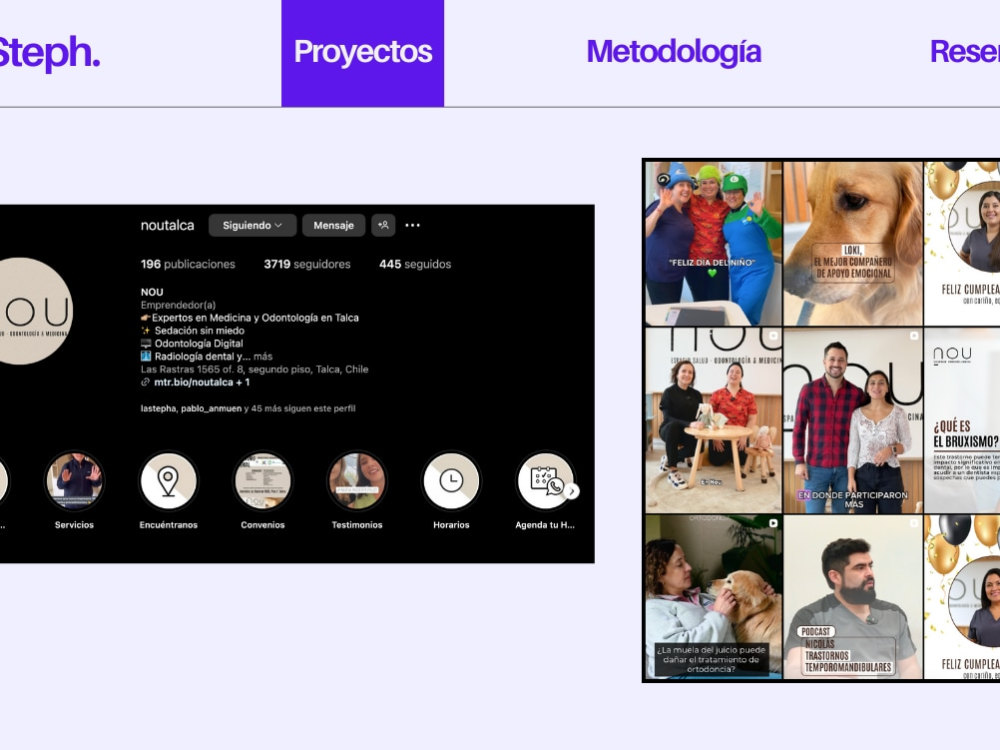Open the Siguiendo dropdown on noutalca profile
The width and height of the screenshot is (1000, 750).
[252, 225]
